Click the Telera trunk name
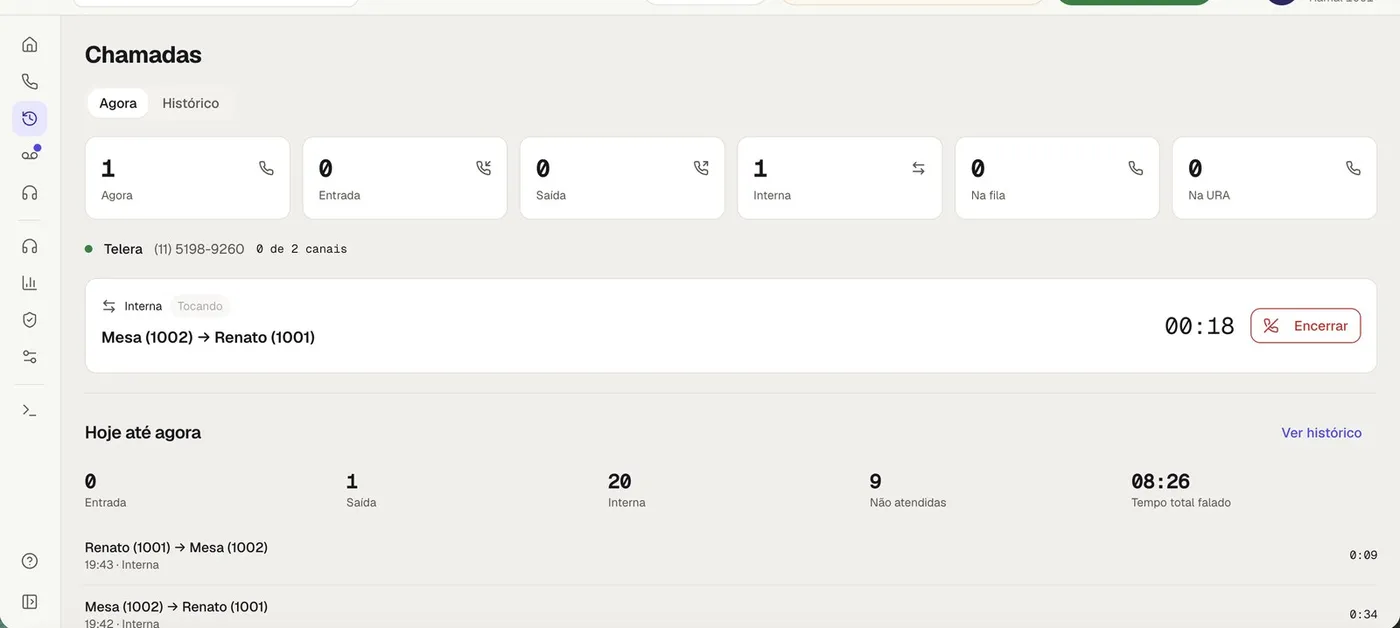Screen dimensions: 1400x628 tap(123, 249)
